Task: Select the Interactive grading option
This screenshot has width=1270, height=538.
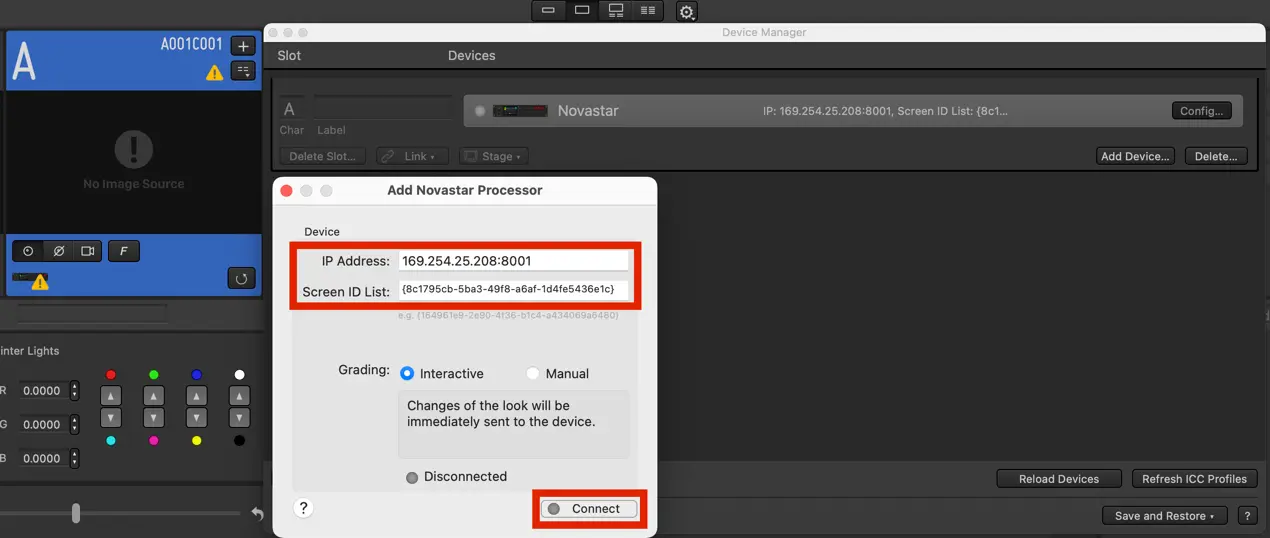Action: click(407, 373)
